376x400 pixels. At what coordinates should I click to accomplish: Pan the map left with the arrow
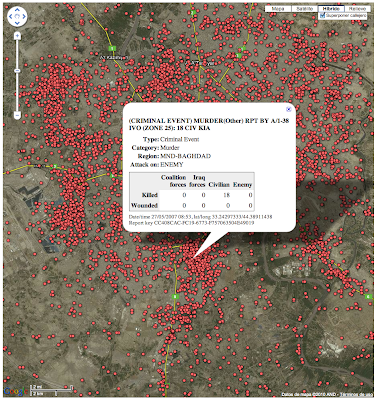click(x=11, y=16)
